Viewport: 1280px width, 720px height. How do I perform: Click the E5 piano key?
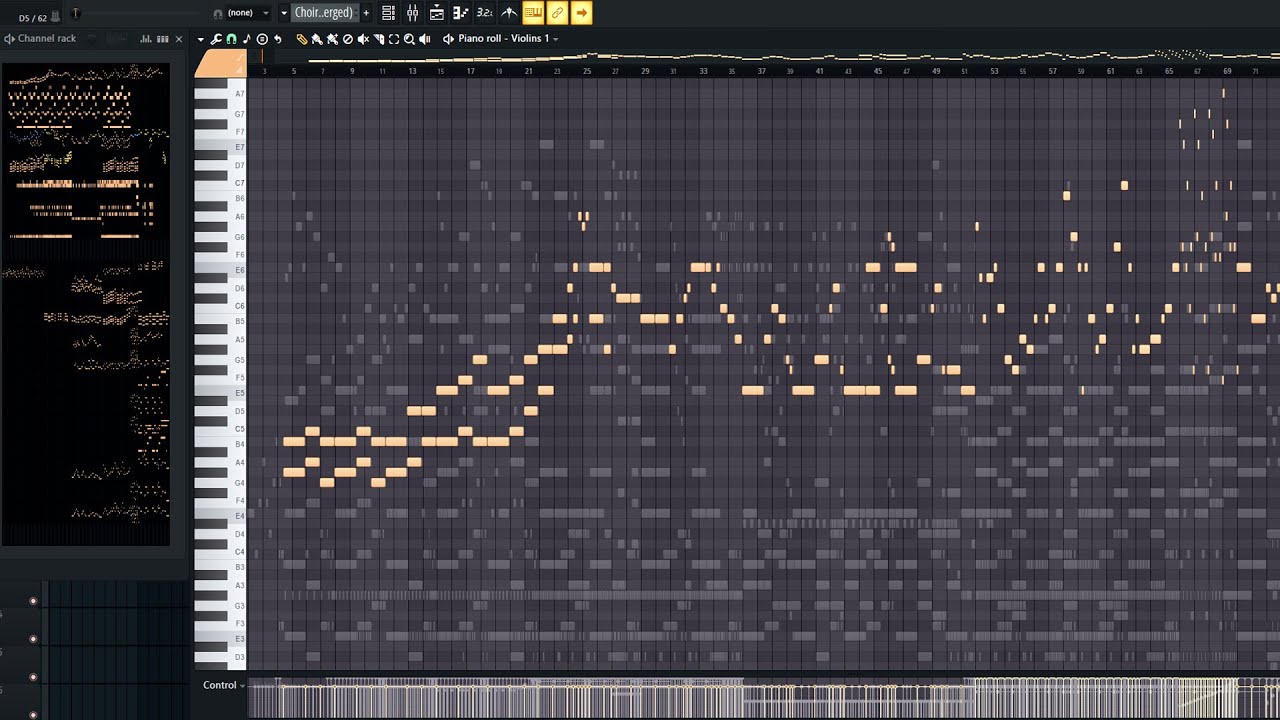(221, 394)
